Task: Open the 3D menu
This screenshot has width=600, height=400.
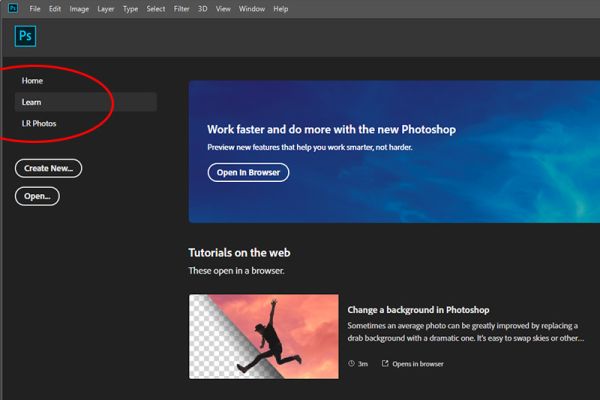Action: coord(202,9)
